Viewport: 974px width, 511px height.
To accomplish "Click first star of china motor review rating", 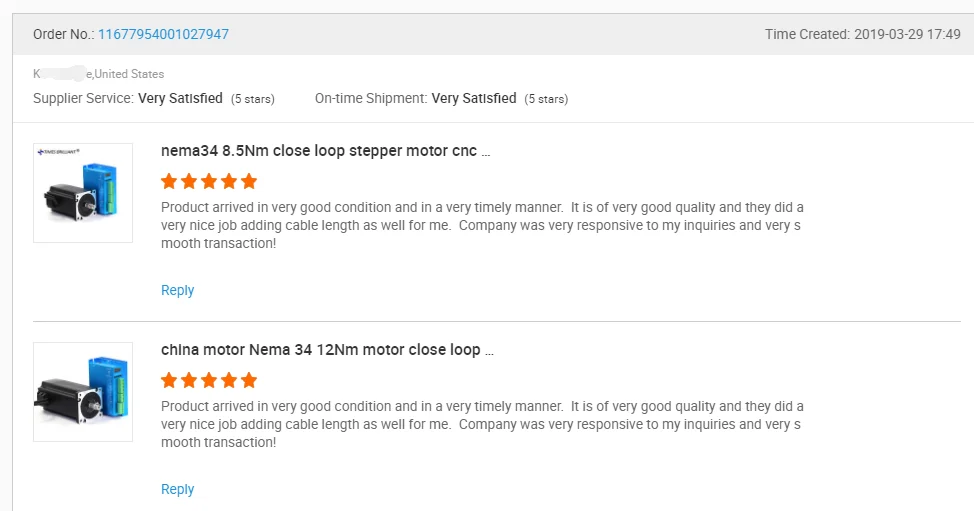I will coord(169,380).
